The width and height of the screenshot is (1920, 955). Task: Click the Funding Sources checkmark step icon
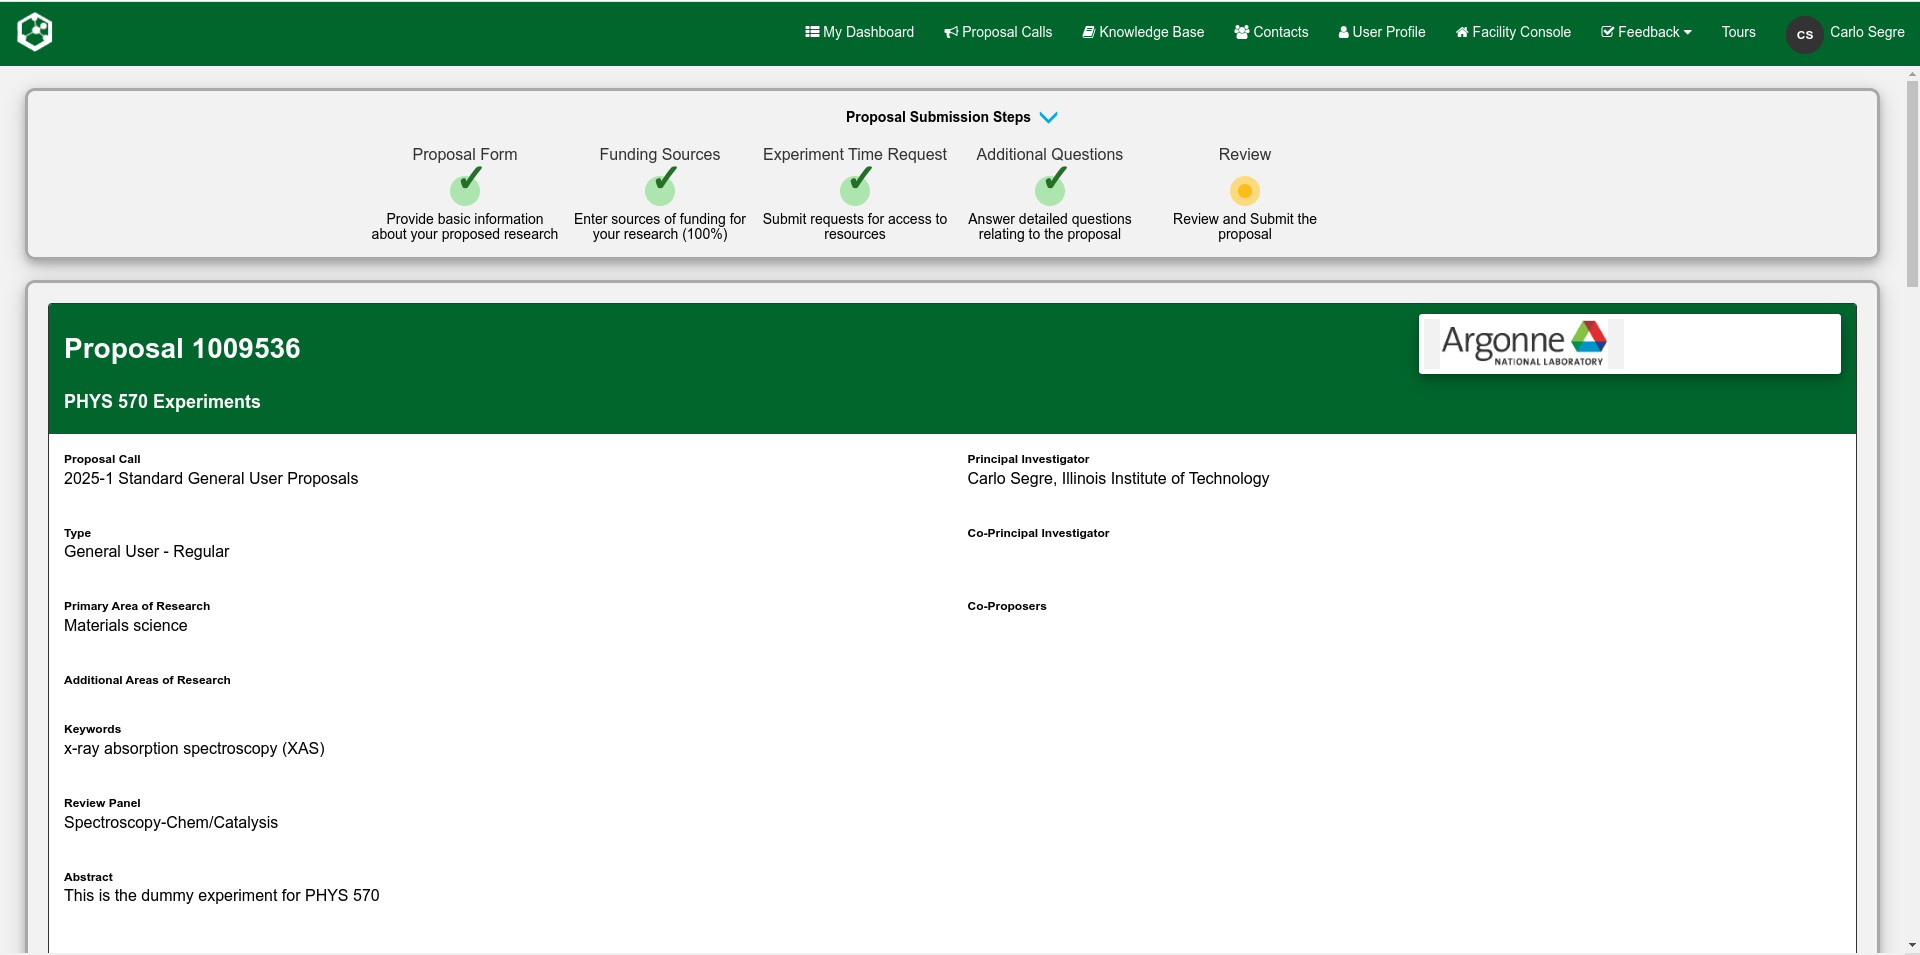click(x=660, y=188)
